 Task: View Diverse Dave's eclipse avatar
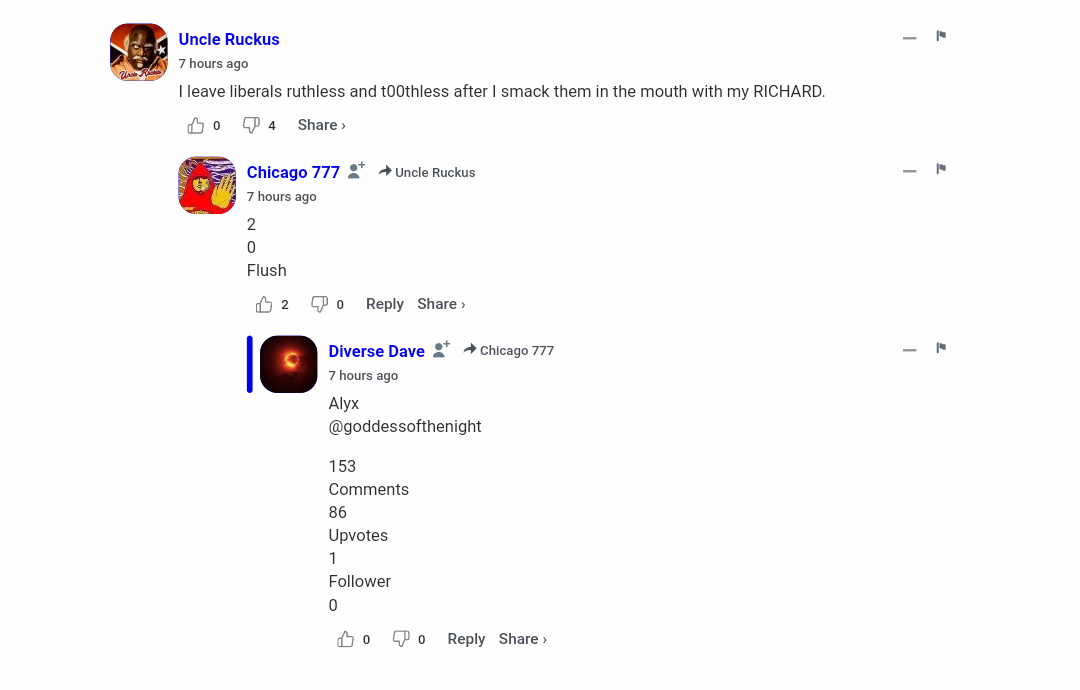click(x=289, y=364)
